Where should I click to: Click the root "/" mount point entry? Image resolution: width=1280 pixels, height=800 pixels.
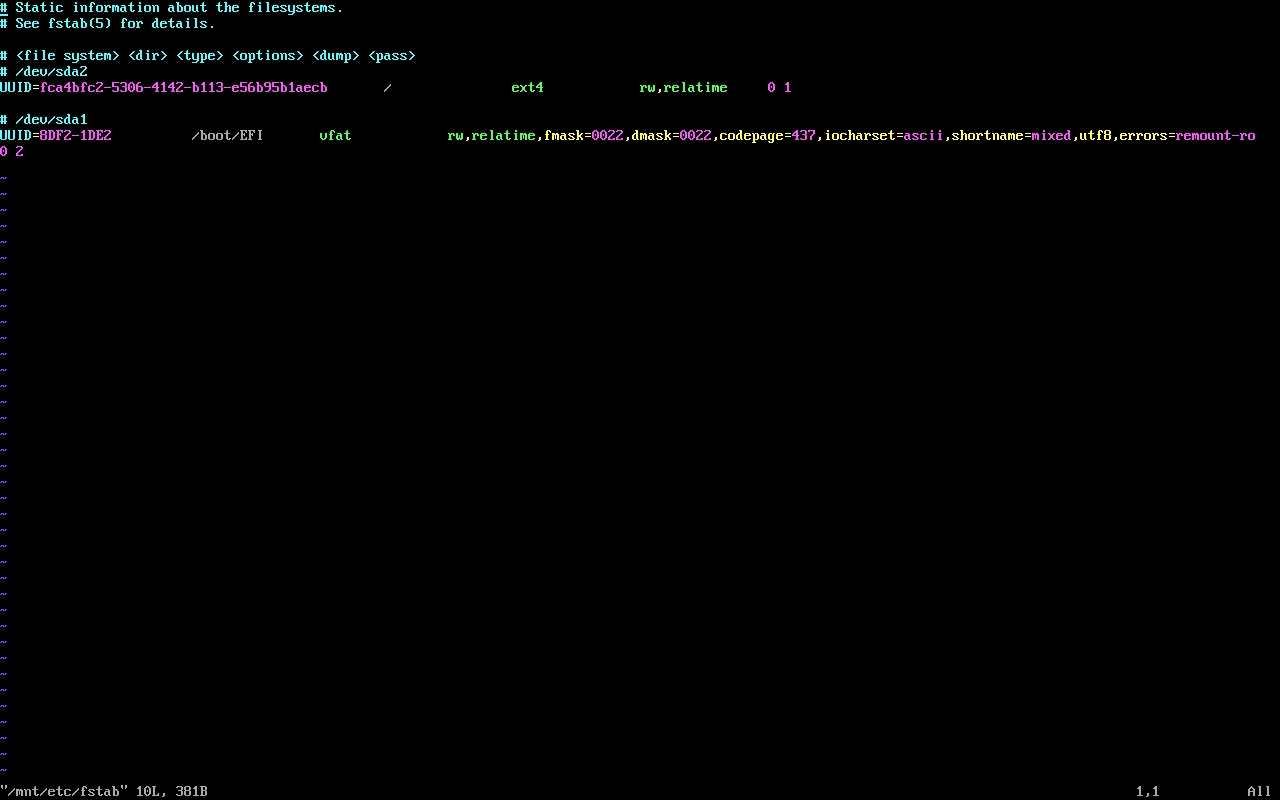(388, 88)
